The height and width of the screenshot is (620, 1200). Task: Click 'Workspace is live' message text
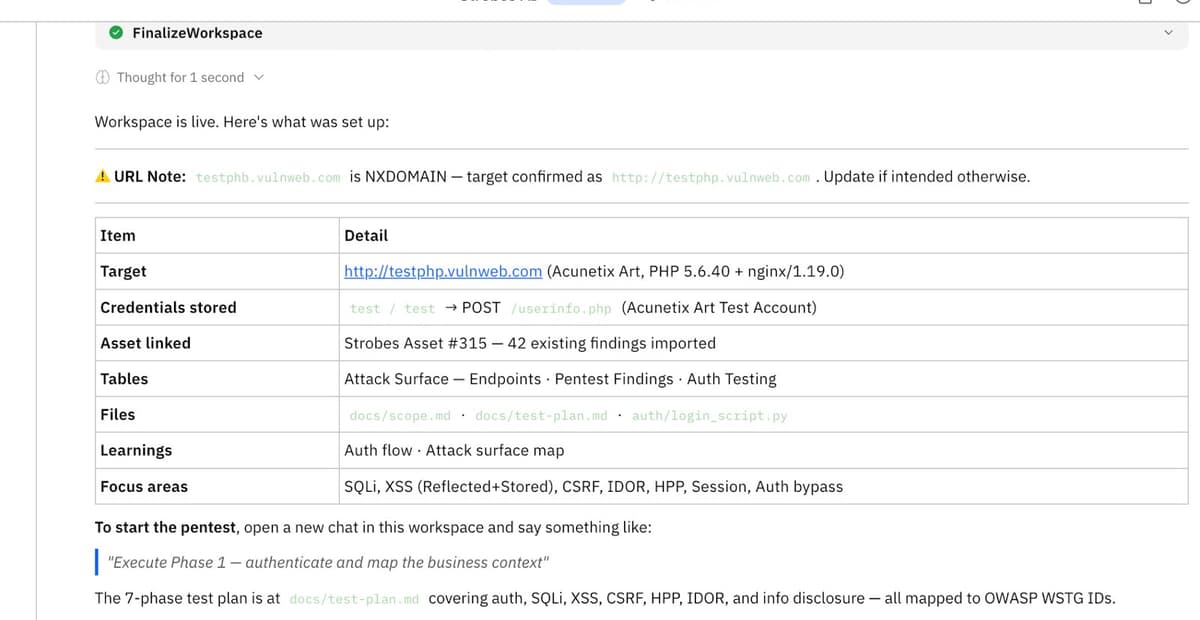pyautogui.click(x=242, y=122)
